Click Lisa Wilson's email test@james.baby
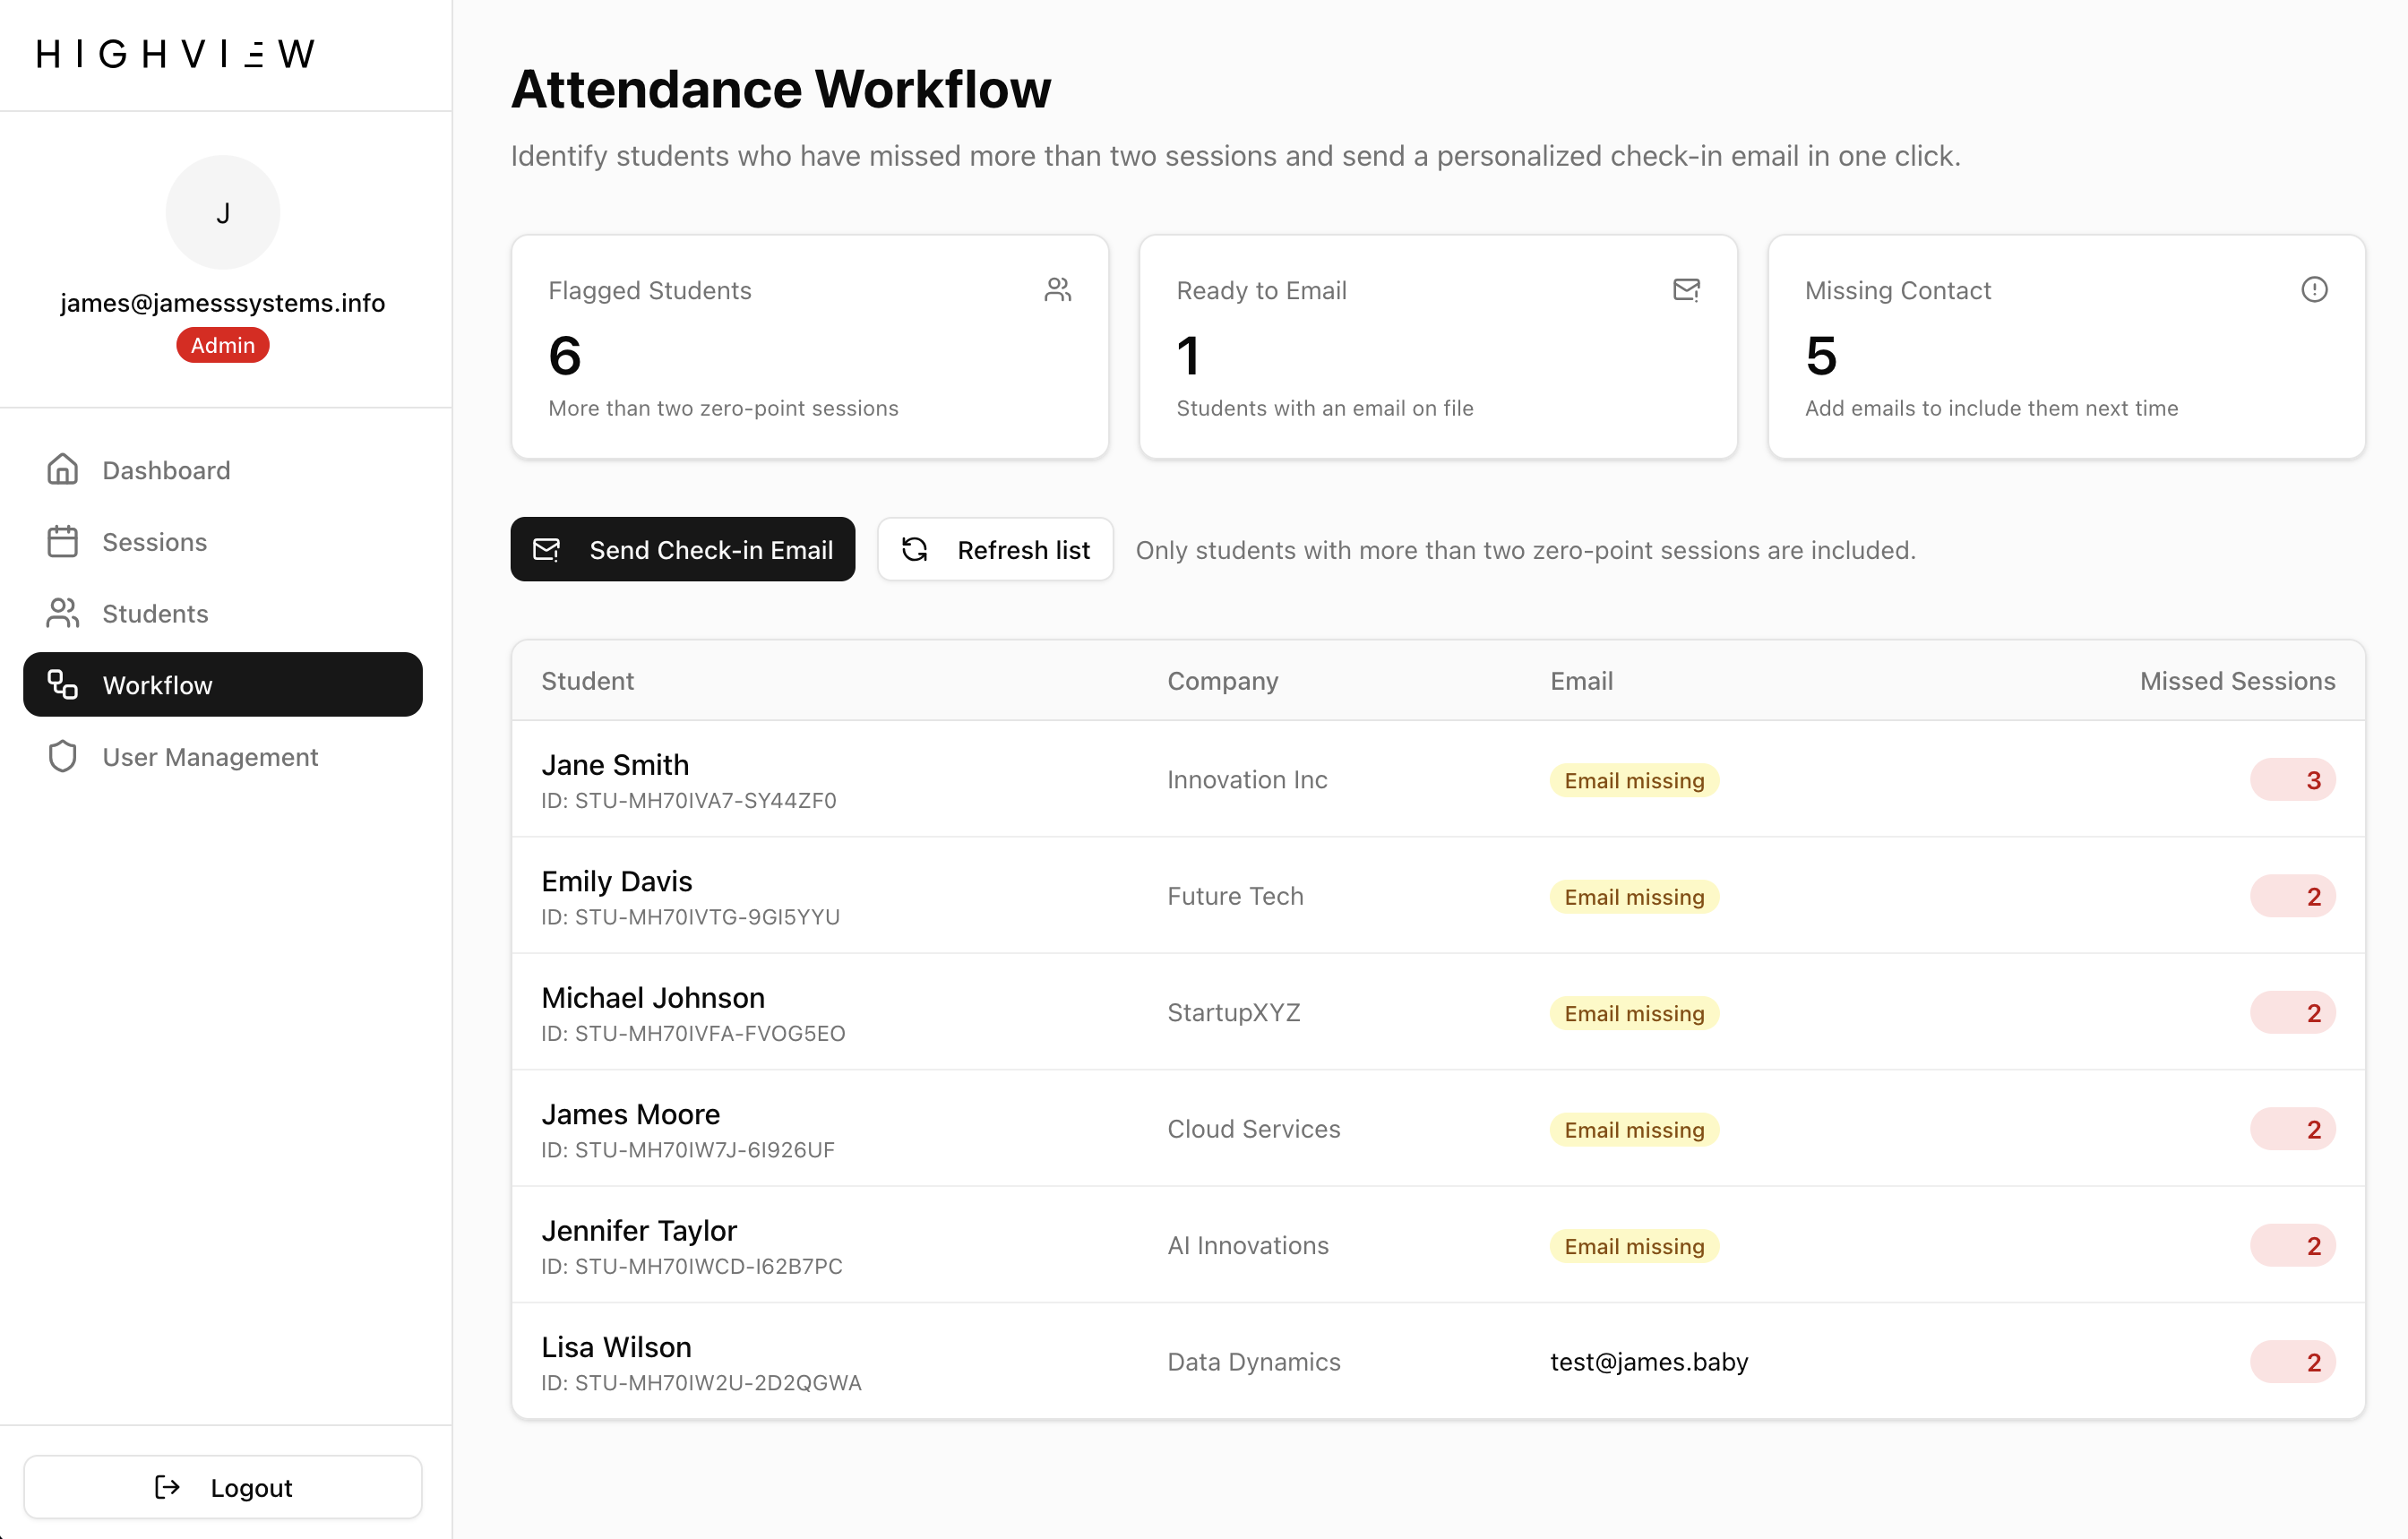Image resolution: width=2408 pixels, height=1539 pixels. (x=1648, y=1362)
